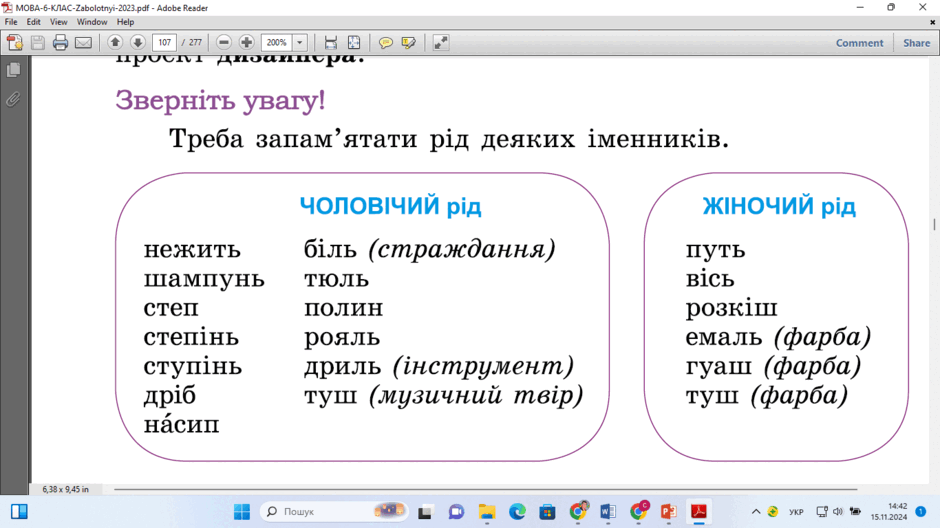Show hidden tray icons chevron

pyautogui.click(x=756, y=512)
